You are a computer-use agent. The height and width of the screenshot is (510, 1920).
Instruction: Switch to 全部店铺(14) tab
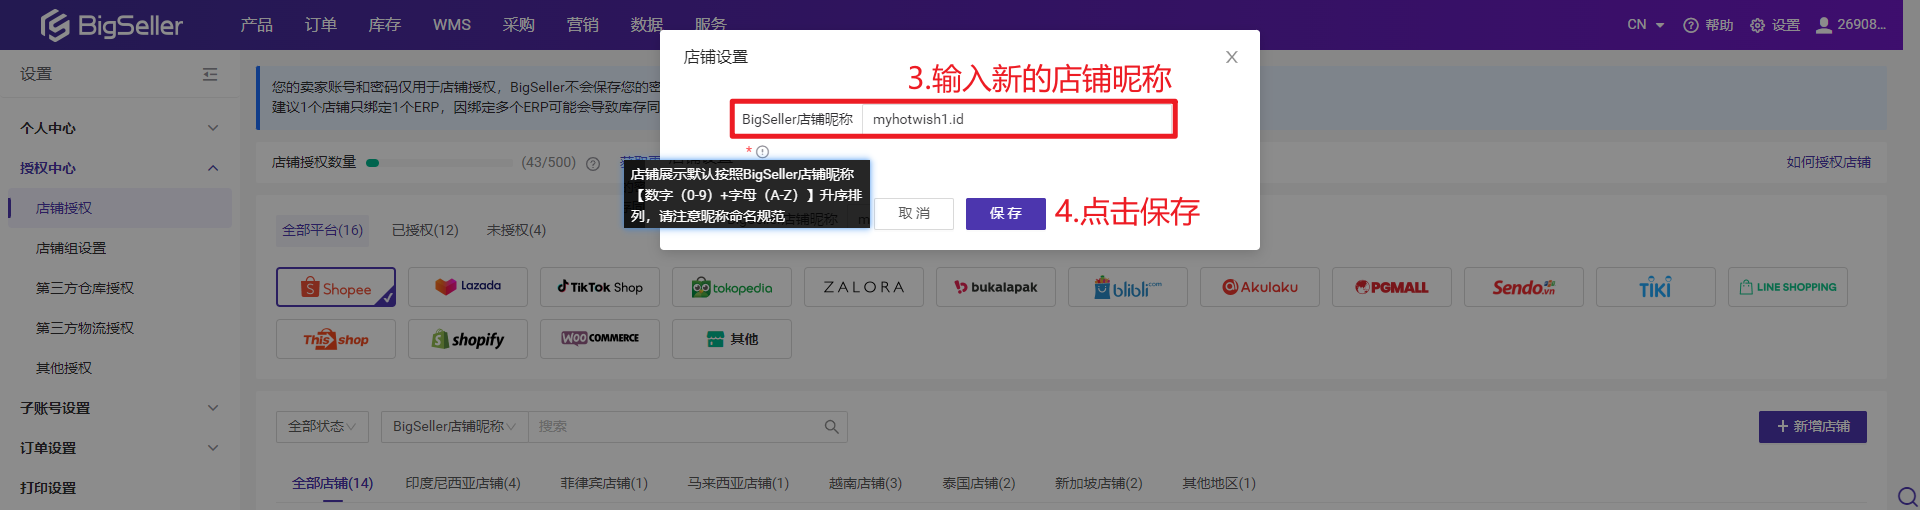point(332,484)
